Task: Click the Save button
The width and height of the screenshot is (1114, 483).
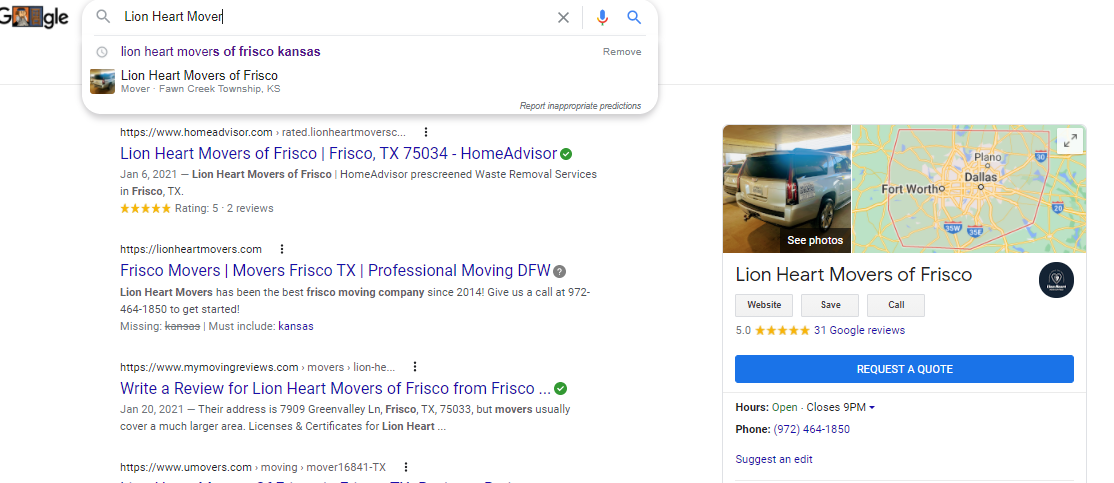Action: click(x=830, y=305)
